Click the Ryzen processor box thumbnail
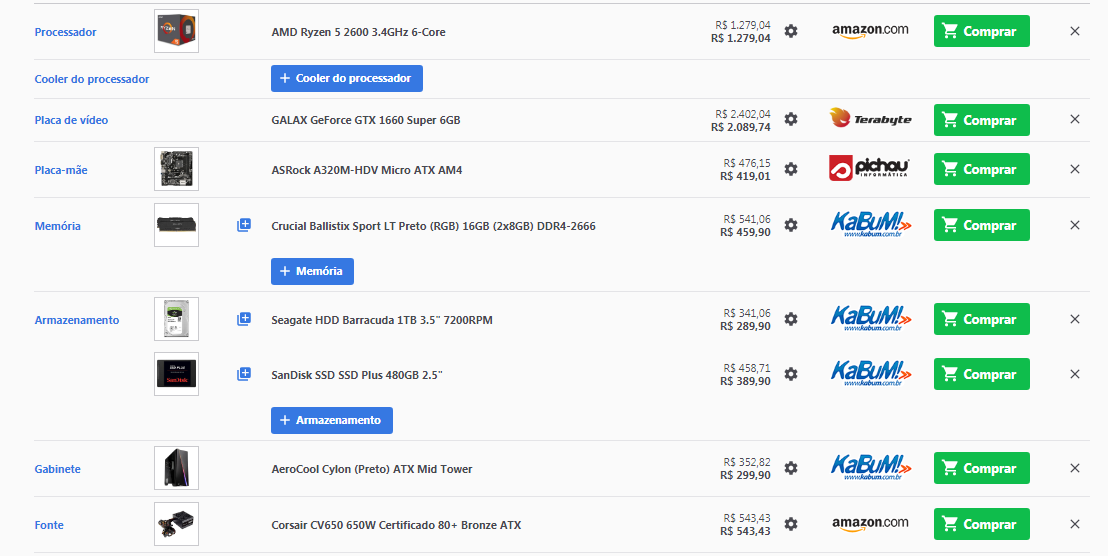1108x556 pixels. pos(177,31)
